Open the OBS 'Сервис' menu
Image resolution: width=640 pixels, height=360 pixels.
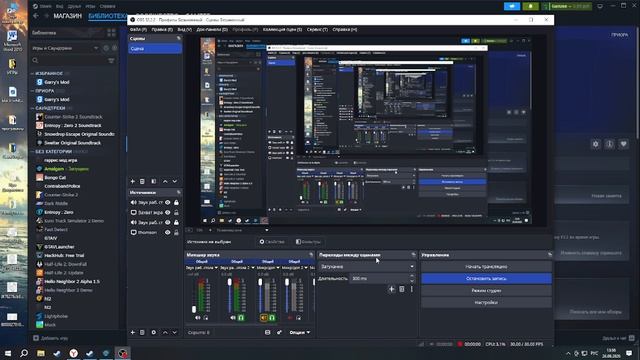[318, 29]
